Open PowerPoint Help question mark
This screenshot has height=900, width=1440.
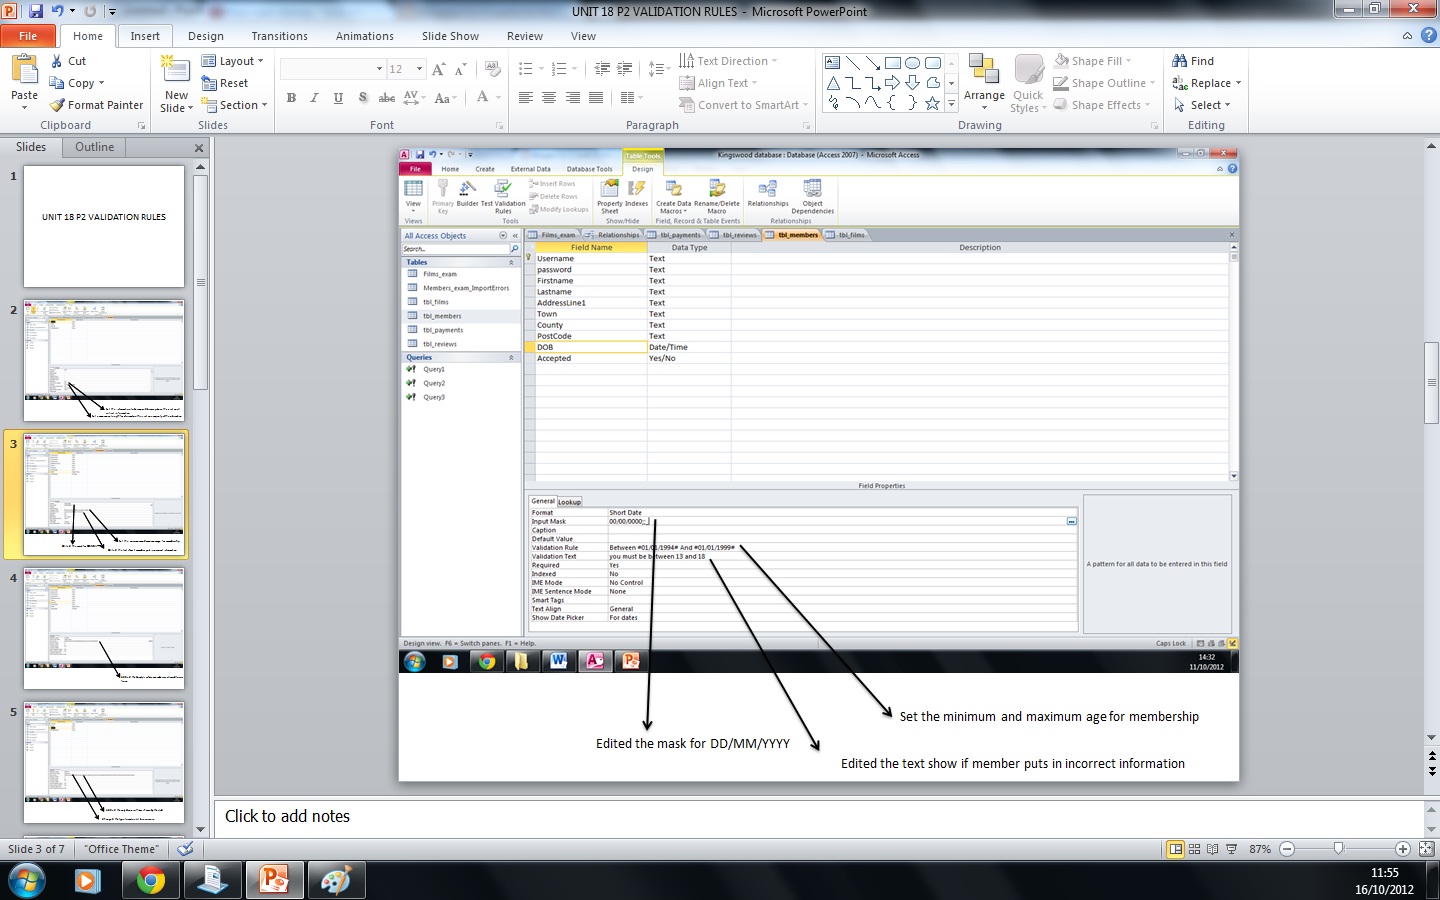coord(1429,36)
